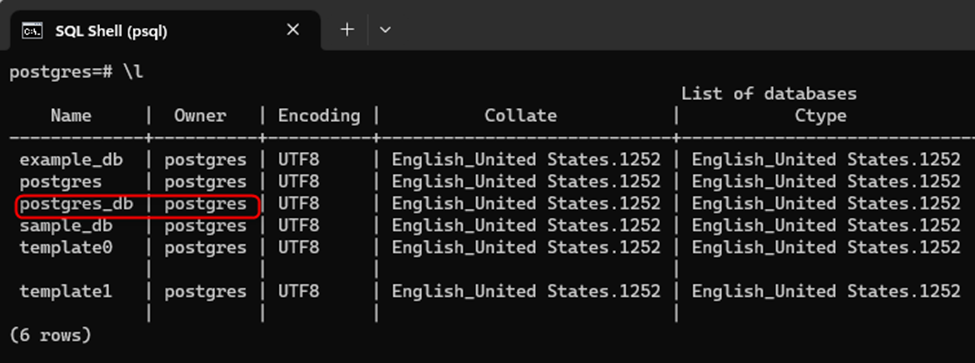Click UTF8 encoding in example_db row
The image size is (975, 363).
(x=298, y=160)
